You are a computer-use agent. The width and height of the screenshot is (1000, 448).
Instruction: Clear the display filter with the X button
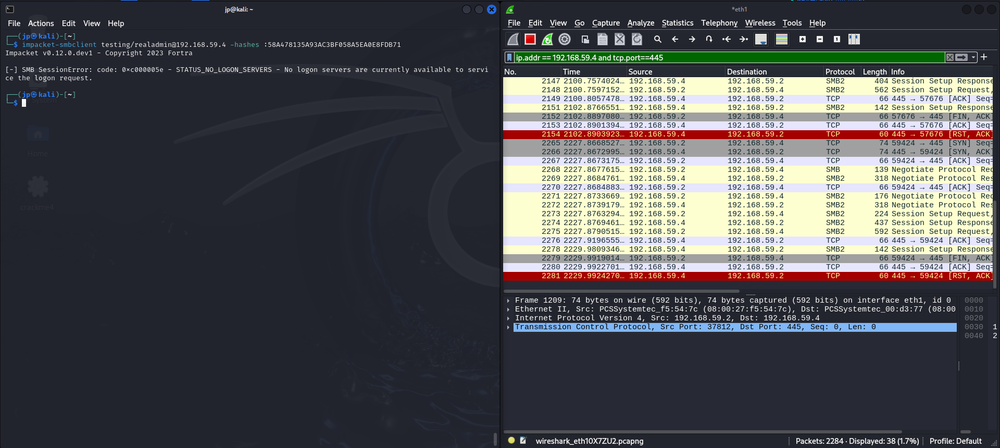(x=950, y=57)
